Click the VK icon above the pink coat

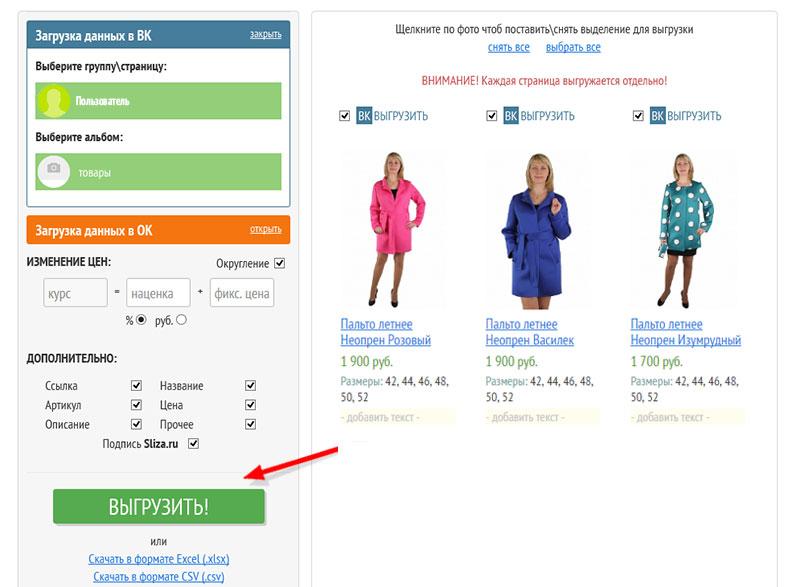click(364, 116)
